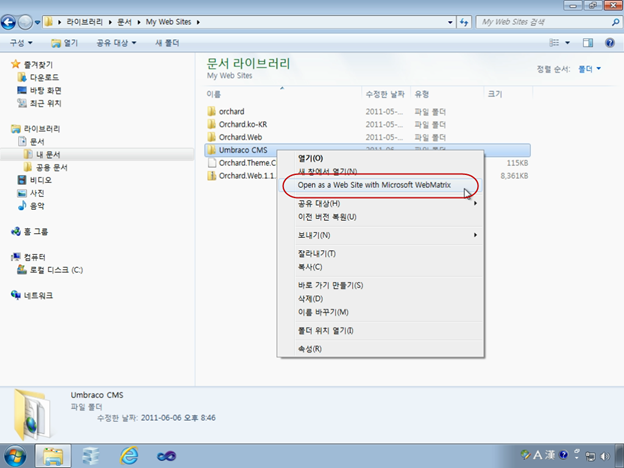The width and height of the screenshot is (624, 468).
Task: Sort by the 이름 column header
Action: [283, 94]
